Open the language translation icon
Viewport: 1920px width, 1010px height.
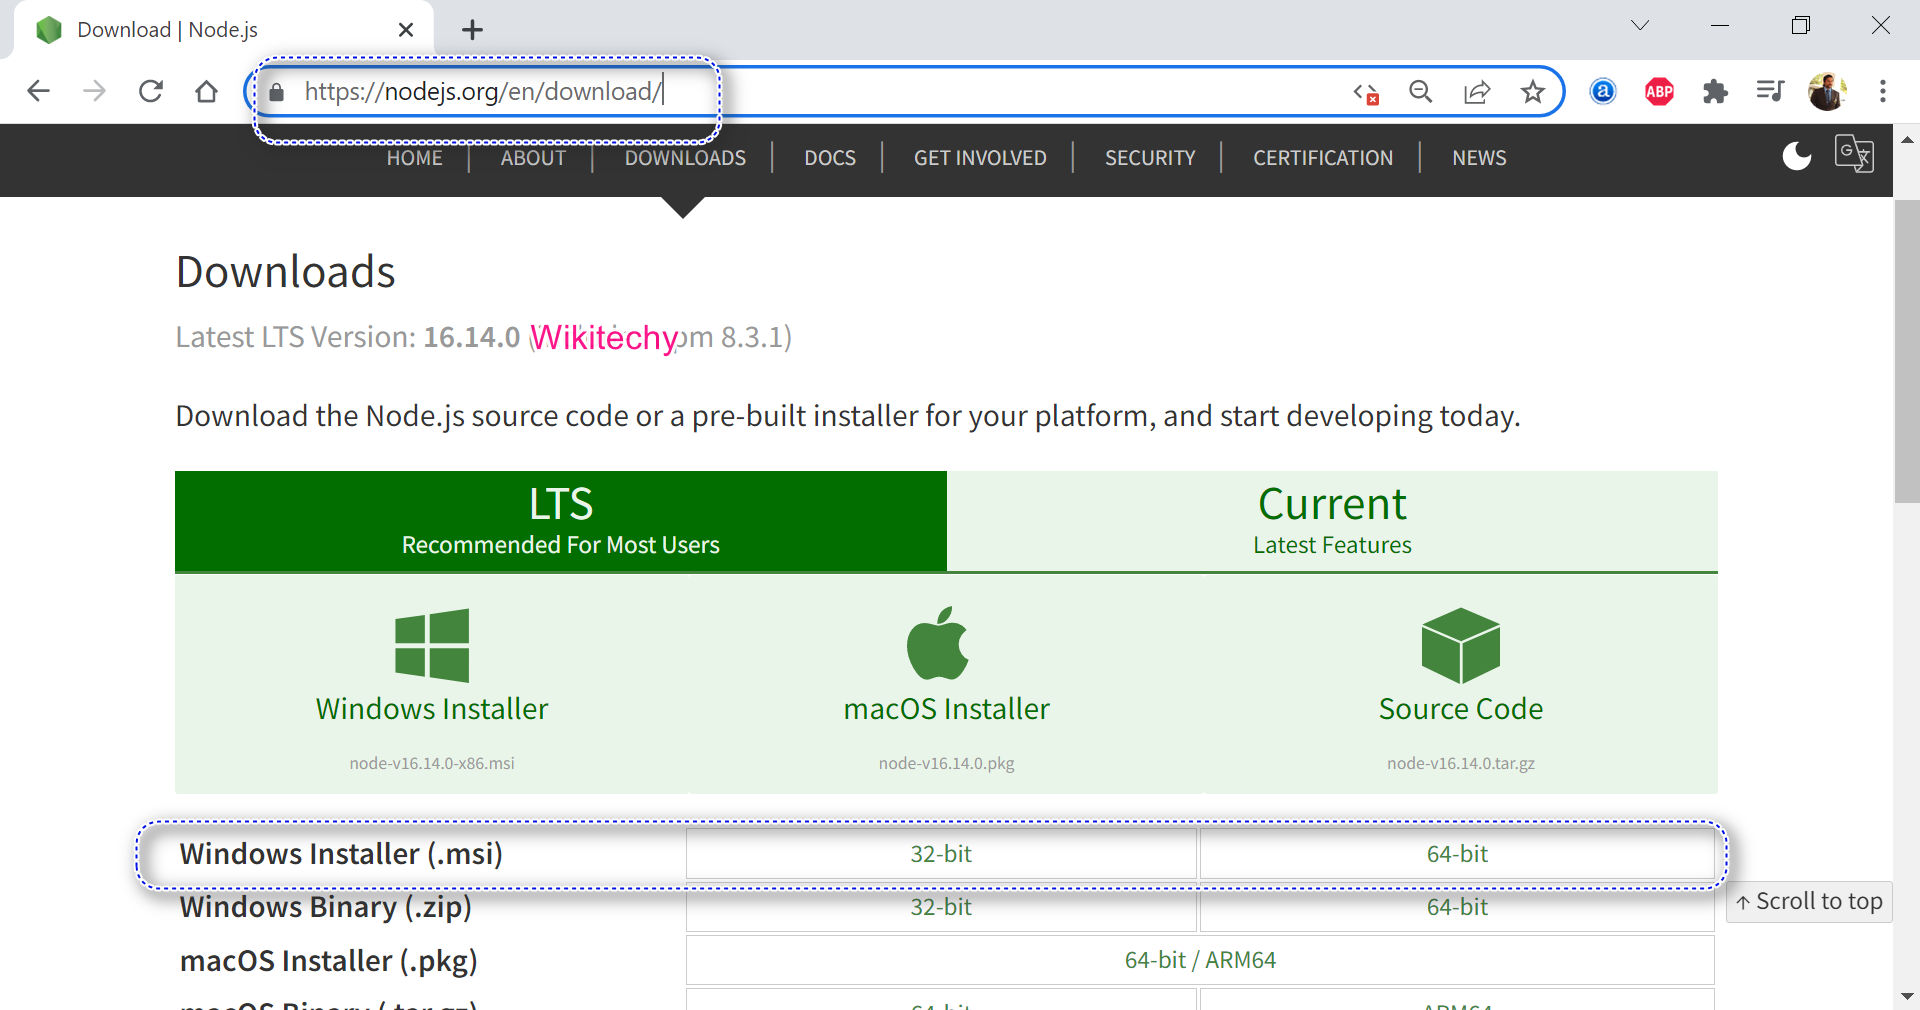coord(1854,154)
